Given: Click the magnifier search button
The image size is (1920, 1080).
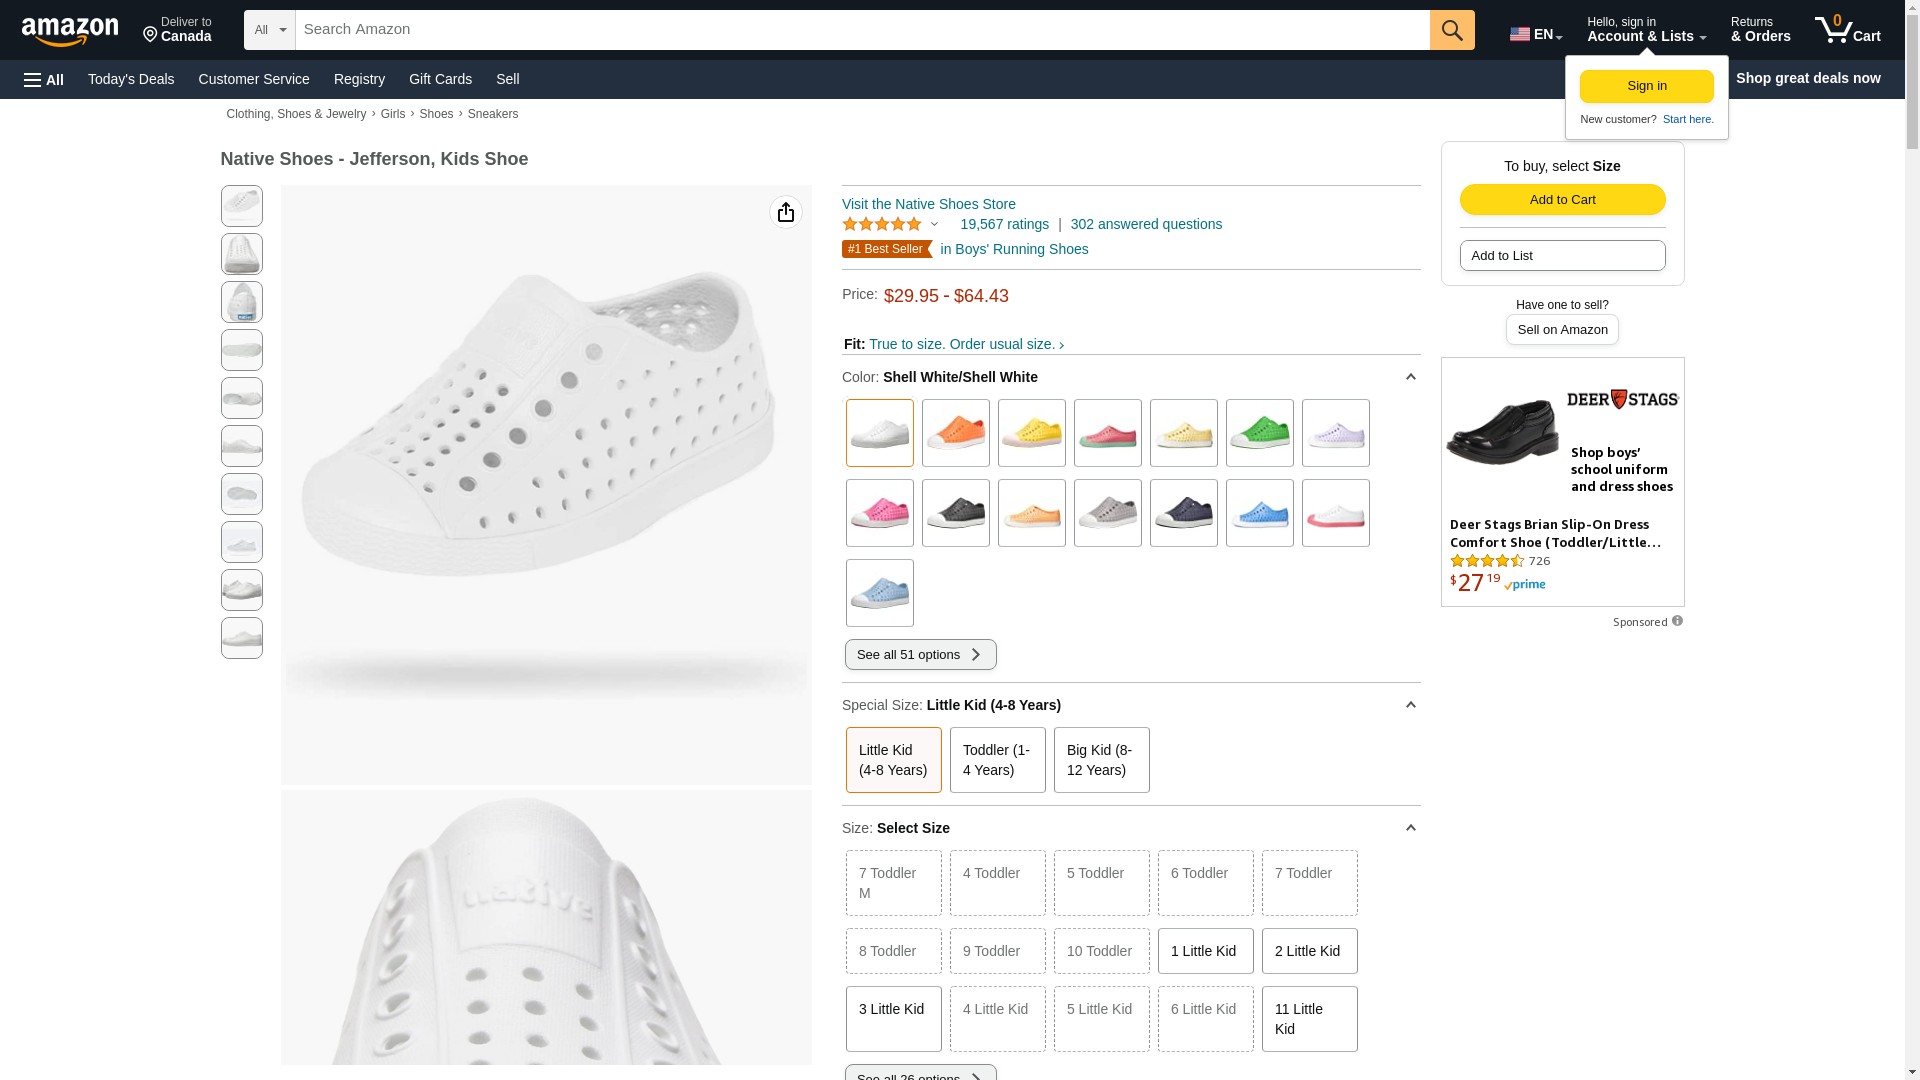Looking at the screenshot, I should (x=1451, y=30).
